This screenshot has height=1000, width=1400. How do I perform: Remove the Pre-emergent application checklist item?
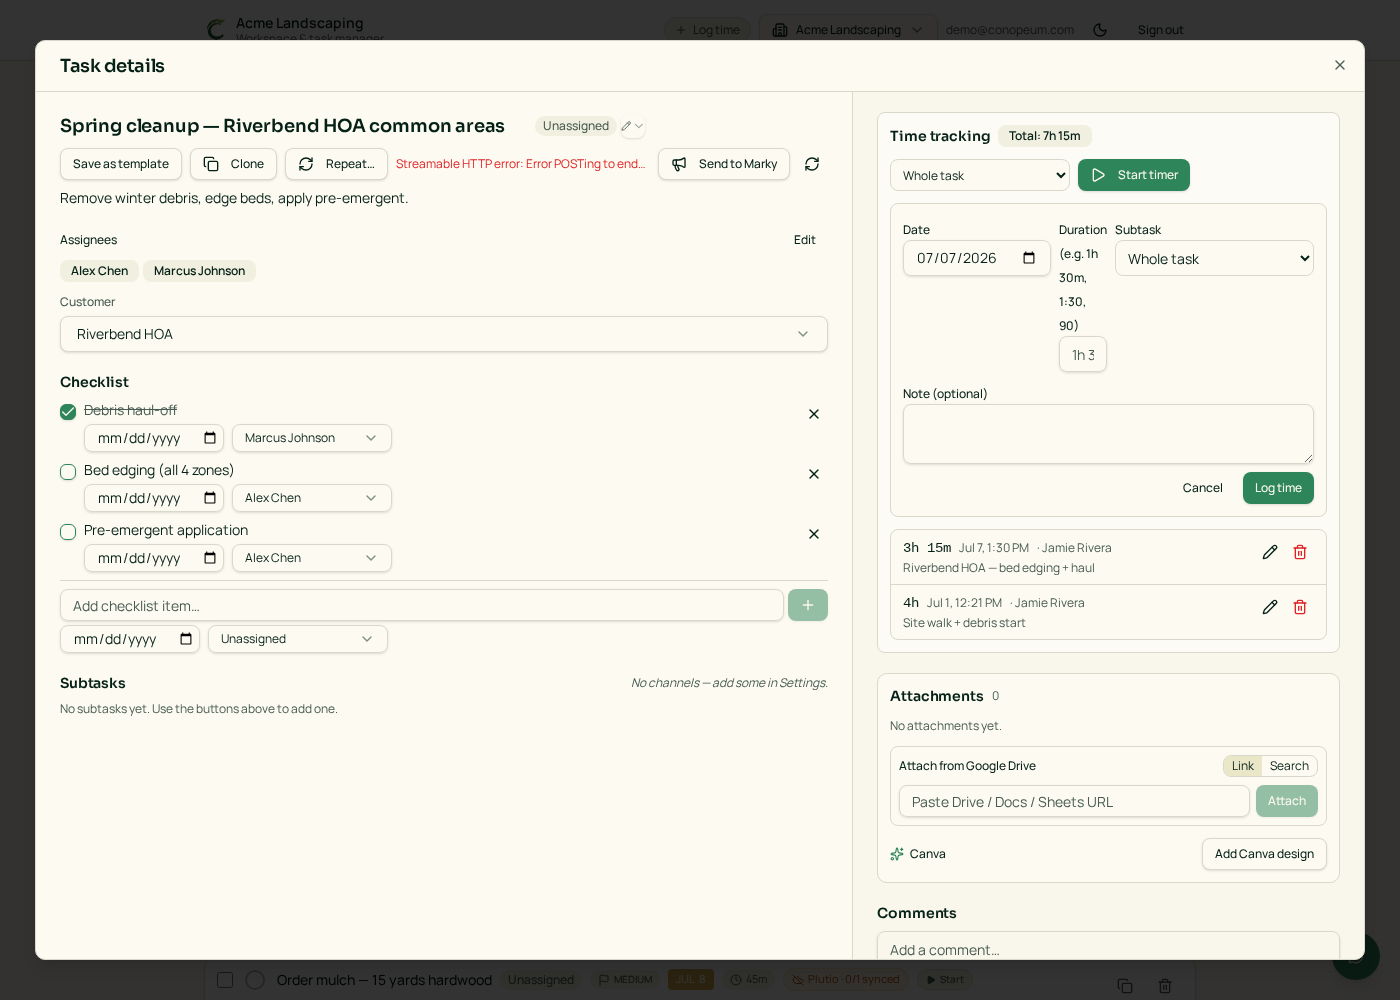814,534
